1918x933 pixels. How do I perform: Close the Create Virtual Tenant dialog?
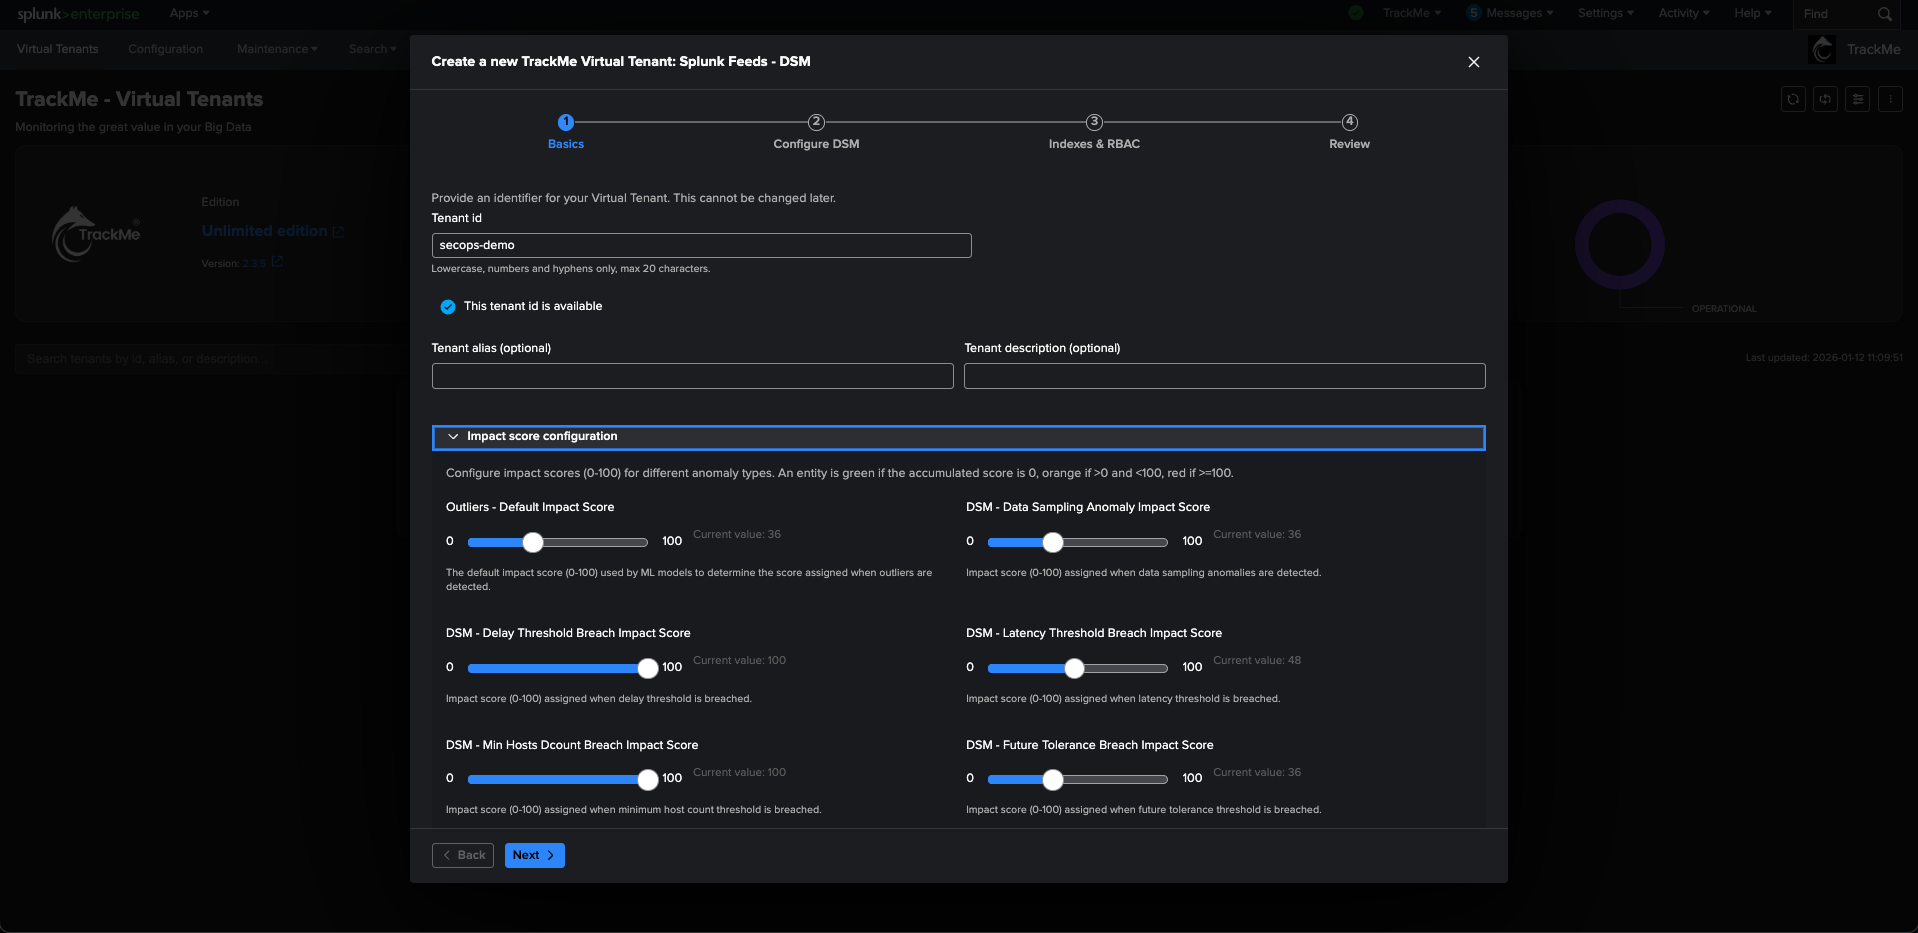pos(1473,62)
